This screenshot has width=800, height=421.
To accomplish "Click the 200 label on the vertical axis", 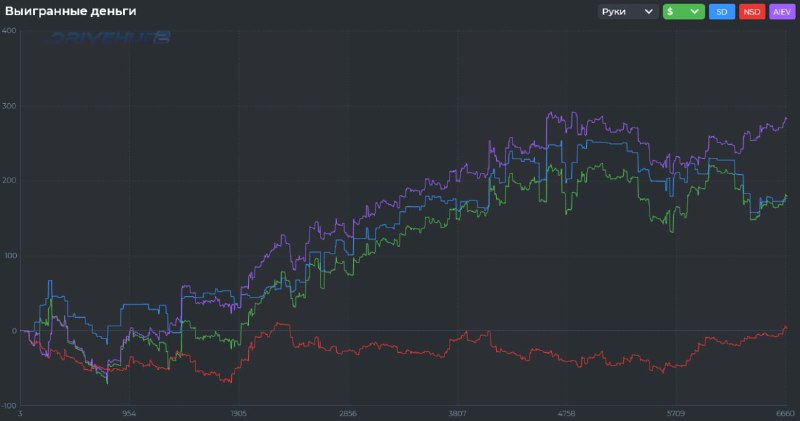I will (x=9, y=180).
